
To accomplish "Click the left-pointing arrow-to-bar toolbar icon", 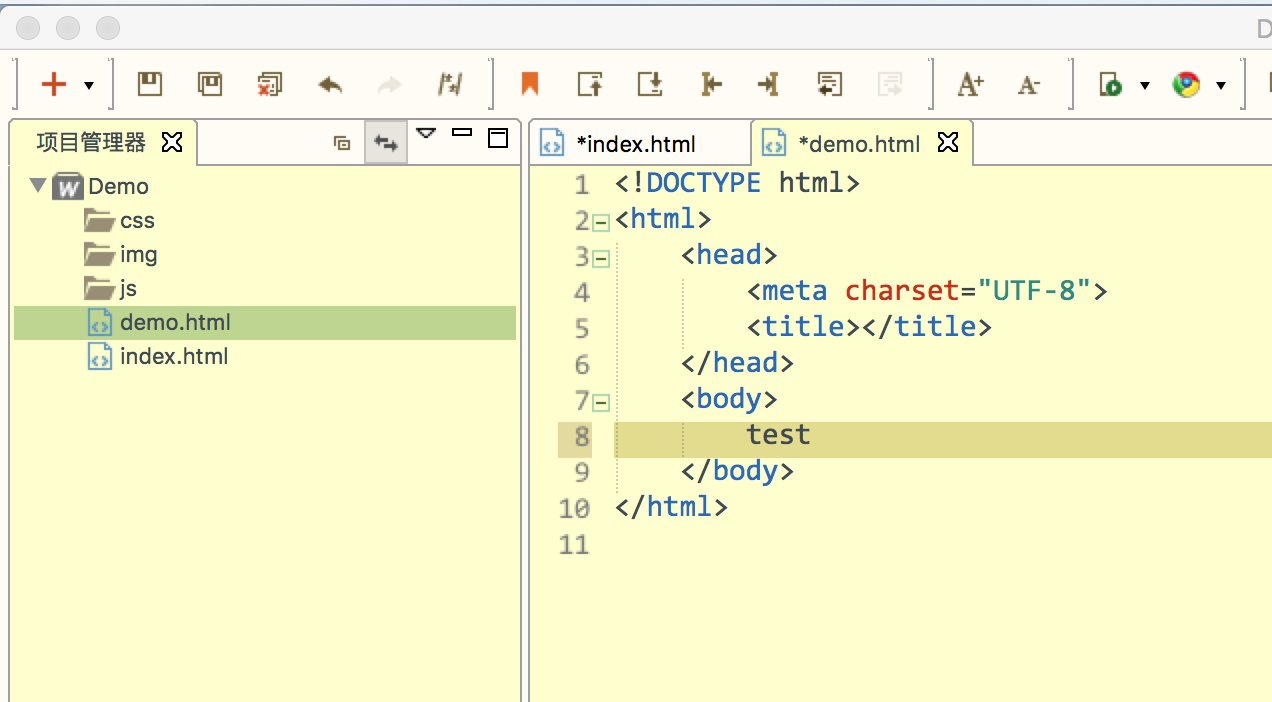I will (x=711, y=85).
